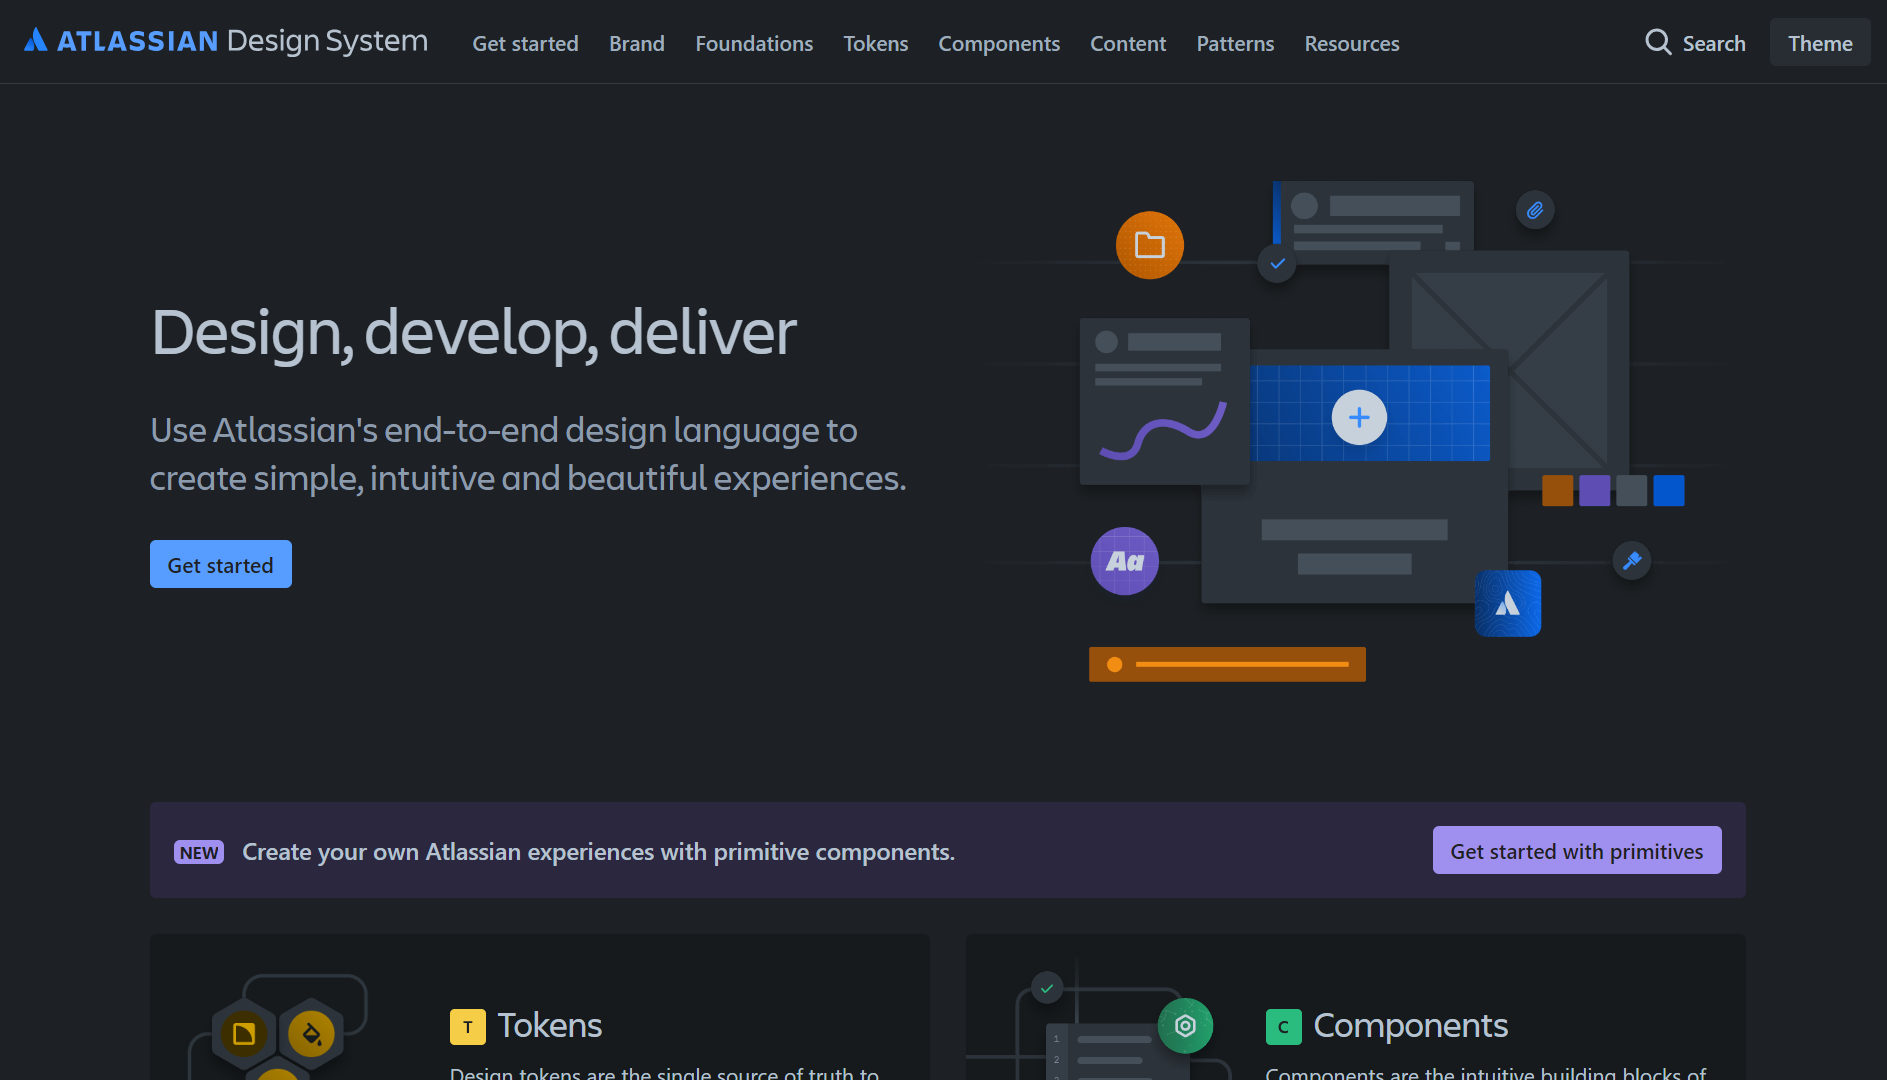Select the purple color swatch in the illustration
Viewport: 1887px width, 1080px height.
pyautogui.click(x=1594, y=490)
